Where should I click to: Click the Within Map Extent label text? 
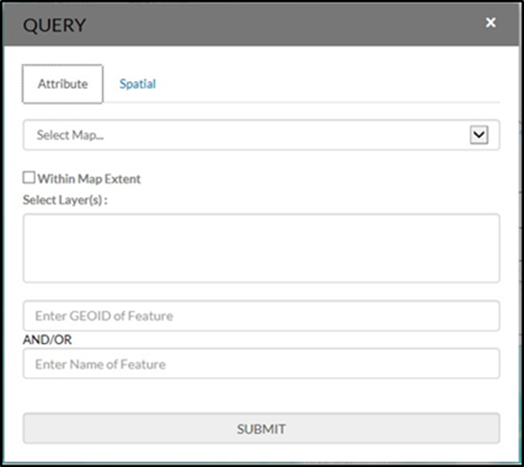click(89, 179)
